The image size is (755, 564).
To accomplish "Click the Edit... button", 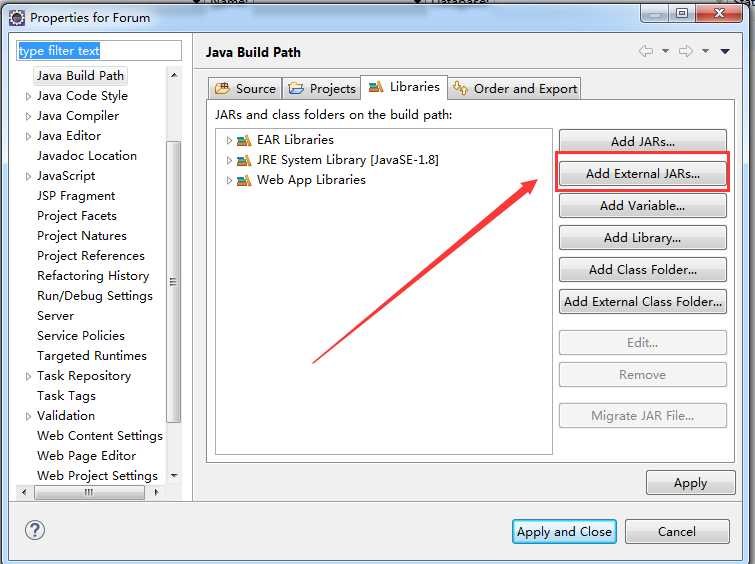I will (x=642, y=342).
